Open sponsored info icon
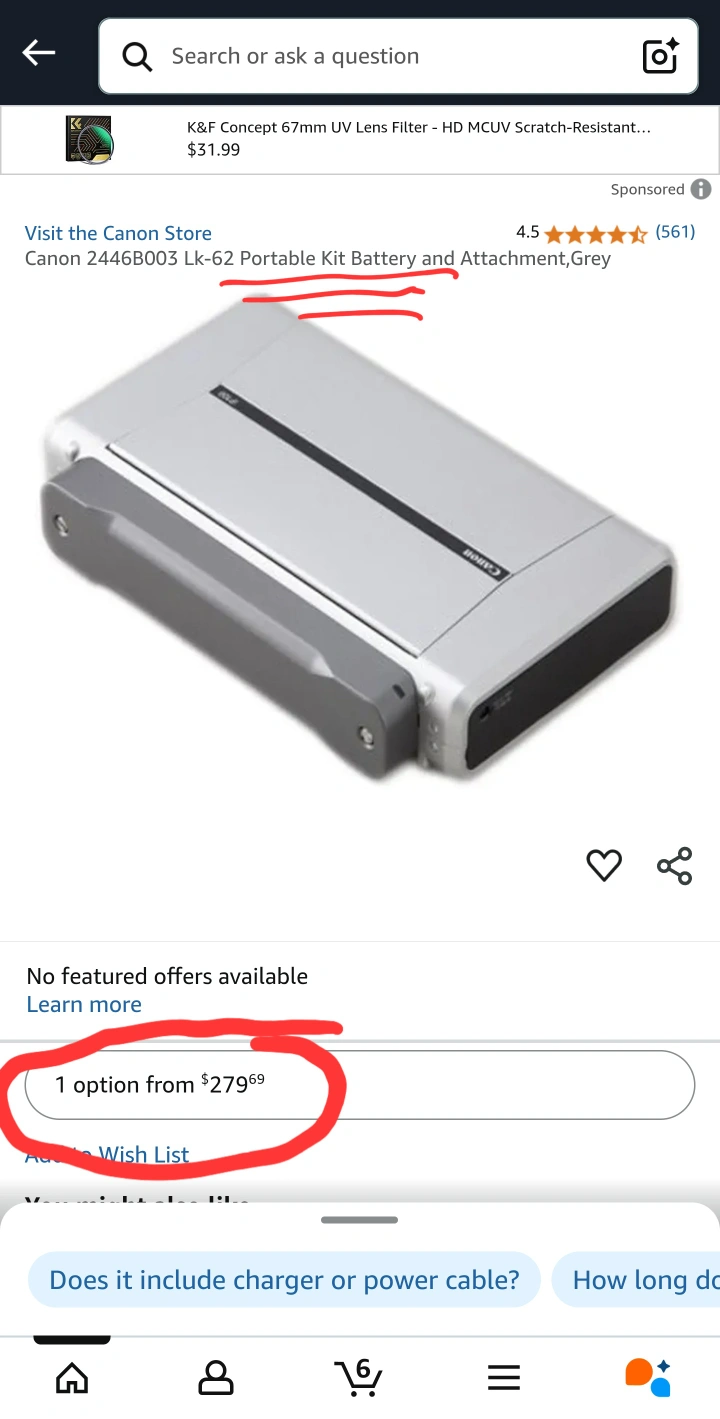Image resolution: width=720 pixels, height=1419 pixels. click(x=701, y=189)
